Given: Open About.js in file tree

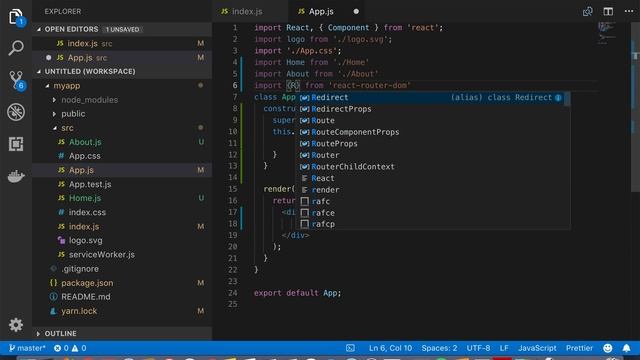Looking at the screenshot, I should [x=122, y=142].
